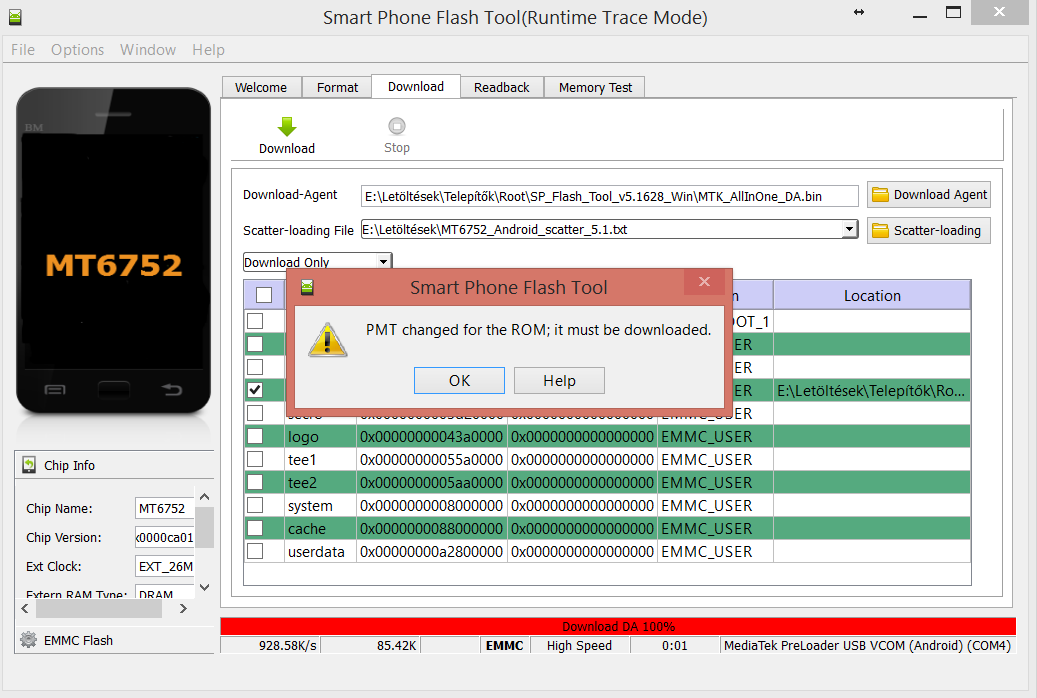Click the Chip Info panel icon
The image size is (1037, 698).
coord(29,464)
